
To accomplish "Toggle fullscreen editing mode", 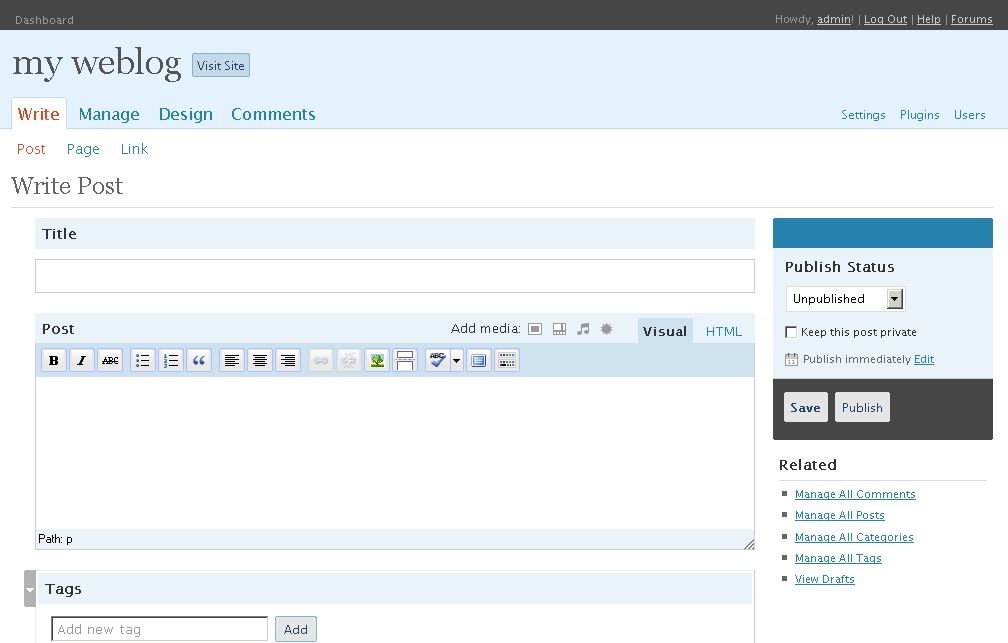I will coord(478,360).
